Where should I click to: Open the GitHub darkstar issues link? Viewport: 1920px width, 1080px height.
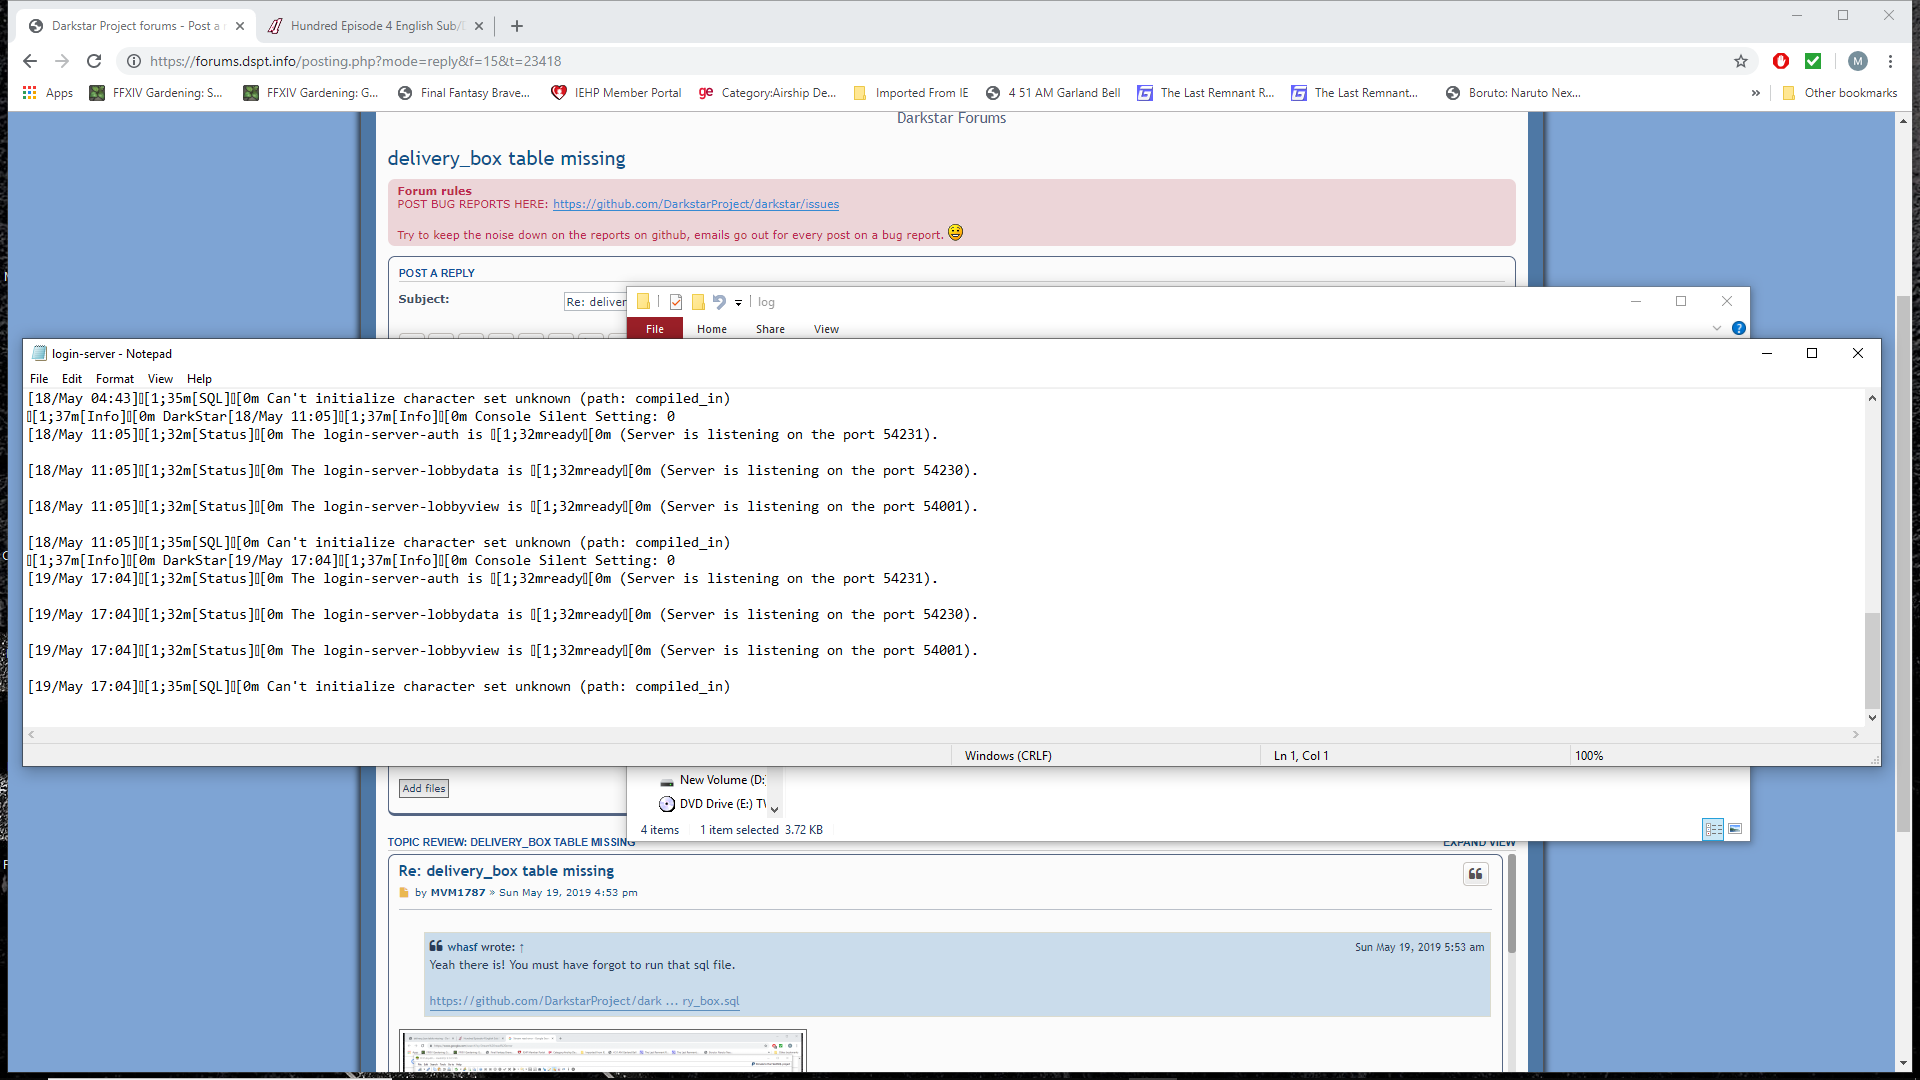click(695, 204)
